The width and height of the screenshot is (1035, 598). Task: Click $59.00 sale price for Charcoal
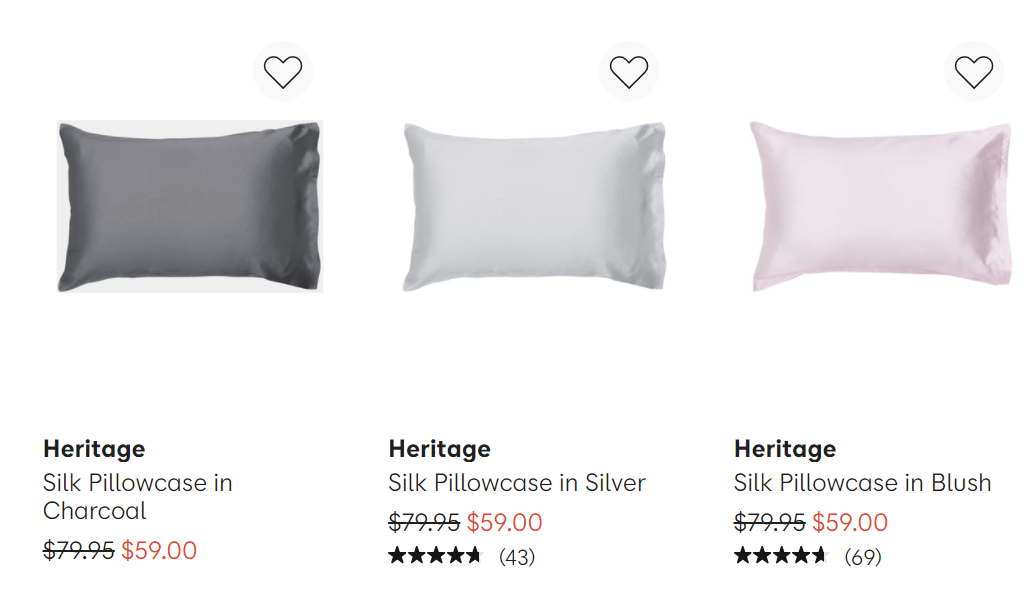point(159,550)
